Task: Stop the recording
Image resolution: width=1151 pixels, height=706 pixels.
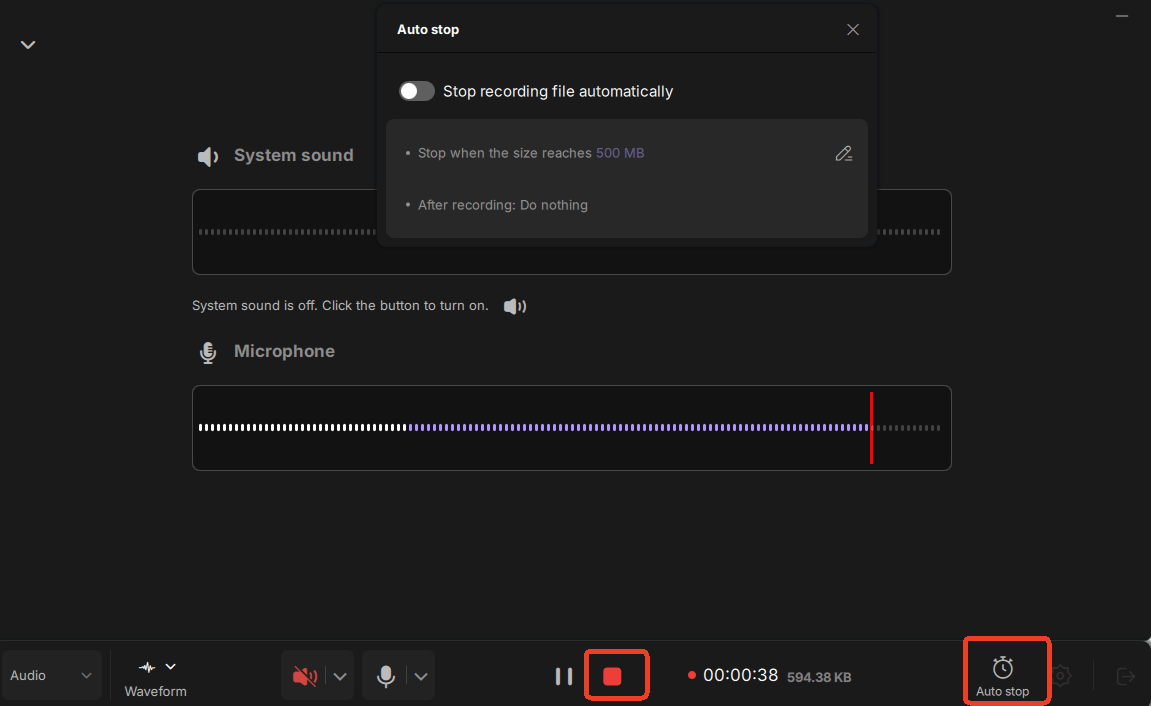Action: pos(612,676)
